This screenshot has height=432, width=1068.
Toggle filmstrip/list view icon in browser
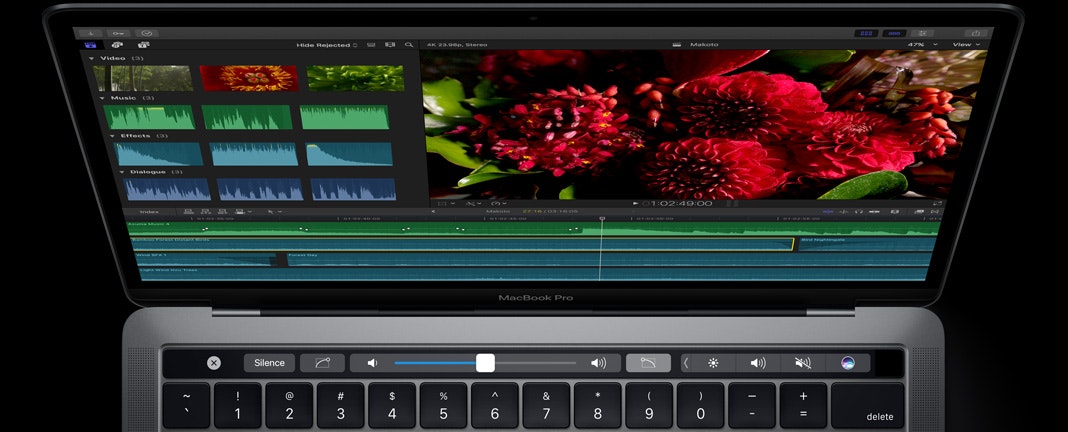pyautogui.click(x=390, y=45)
